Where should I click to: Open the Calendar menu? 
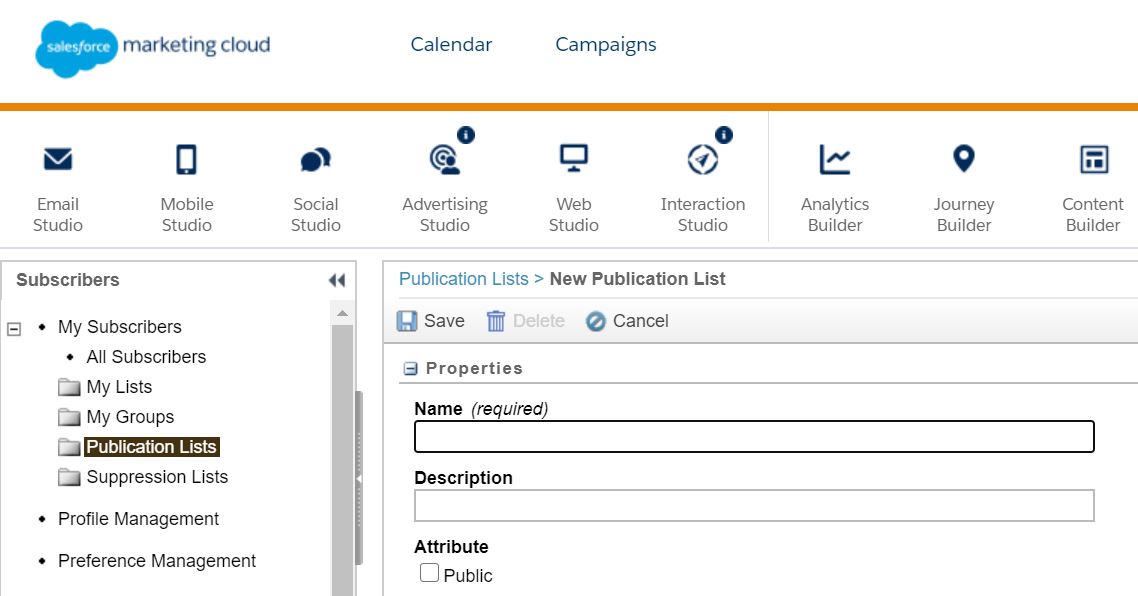point(451,44)
